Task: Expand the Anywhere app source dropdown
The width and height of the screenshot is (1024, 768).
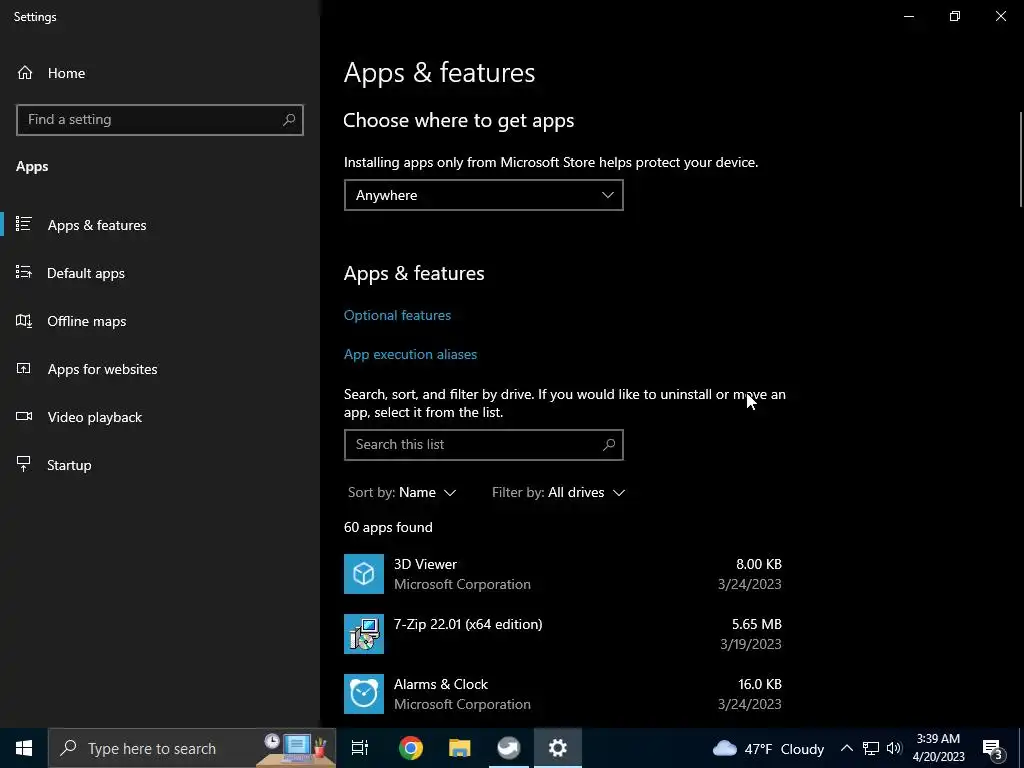Action: 483,195
